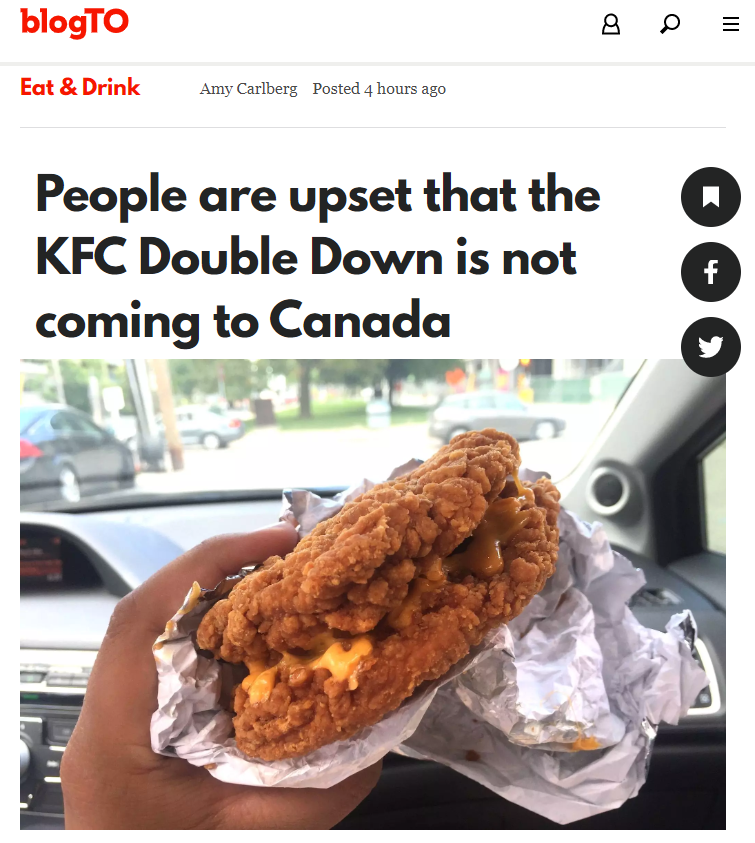This screenshot has height=843, width=755.
Task: Open the Eat & Drink section
Action: (80, 87)
